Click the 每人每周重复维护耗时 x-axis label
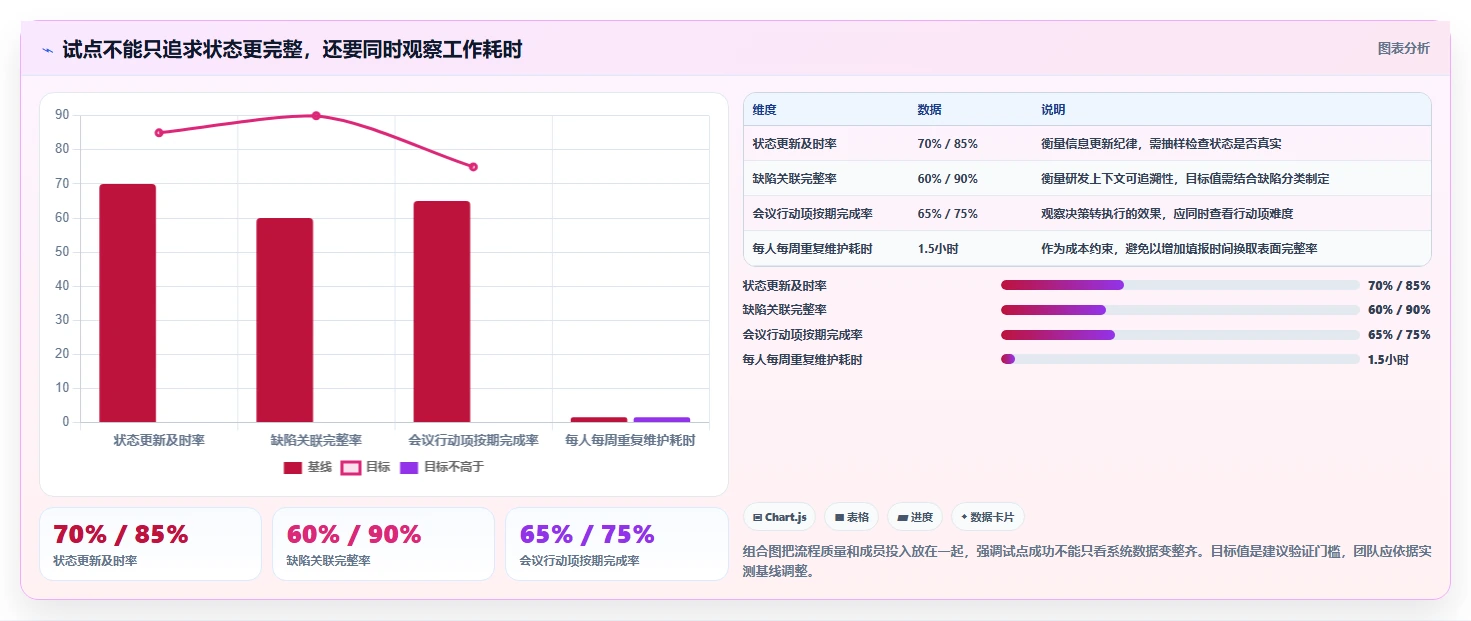This screenshot has width=1471, height=621. pos(630,440)
